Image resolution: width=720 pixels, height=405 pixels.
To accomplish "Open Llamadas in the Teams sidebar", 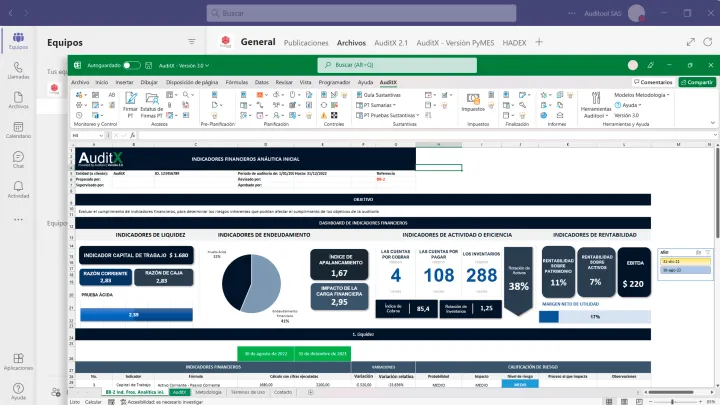I will (x=18, y=71).
